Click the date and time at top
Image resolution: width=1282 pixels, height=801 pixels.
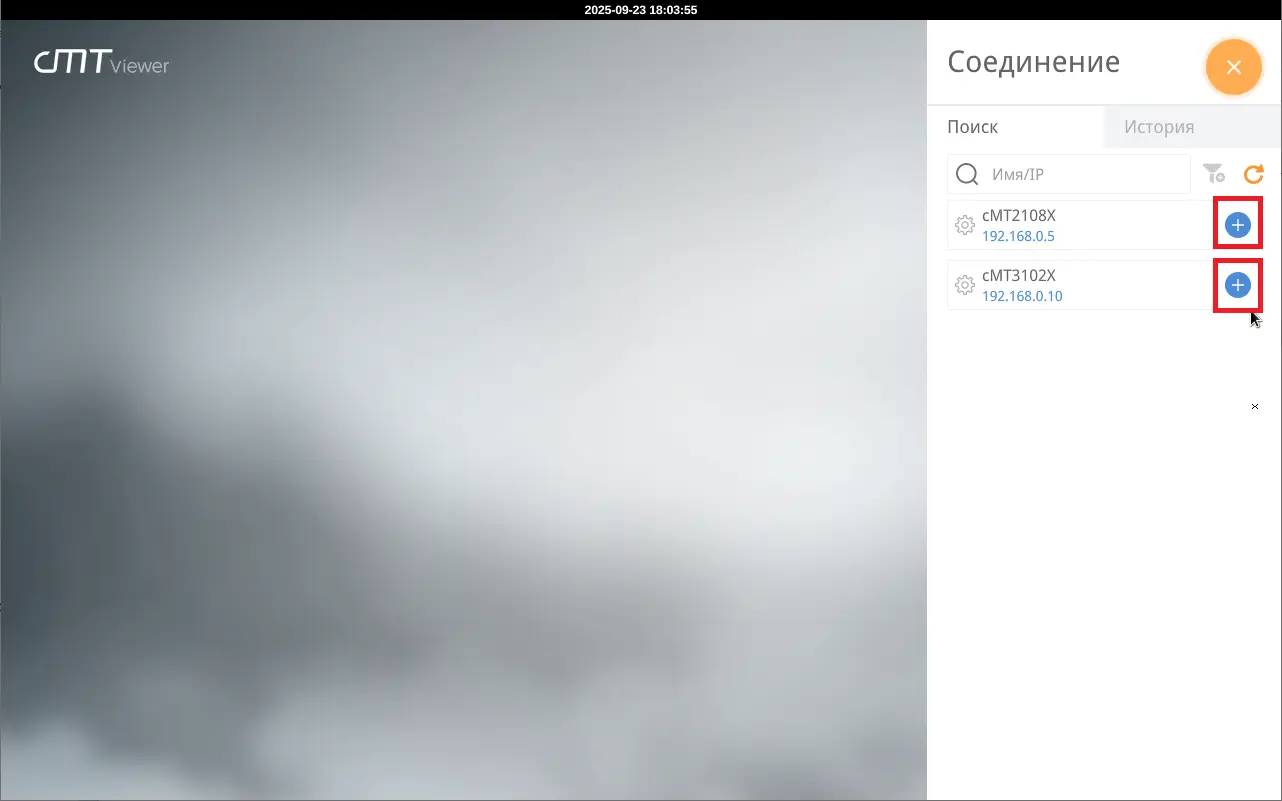640,9
